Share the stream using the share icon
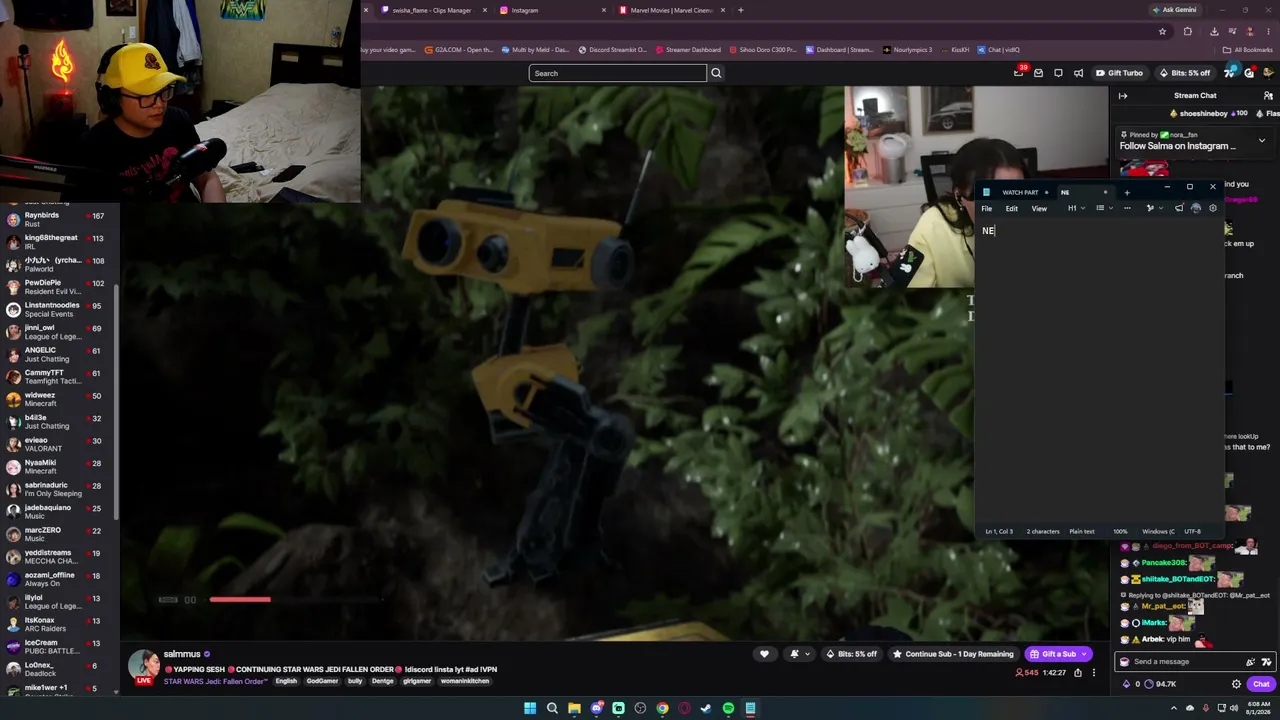This screenshot has height=720, width=1280. point(1077,673)
